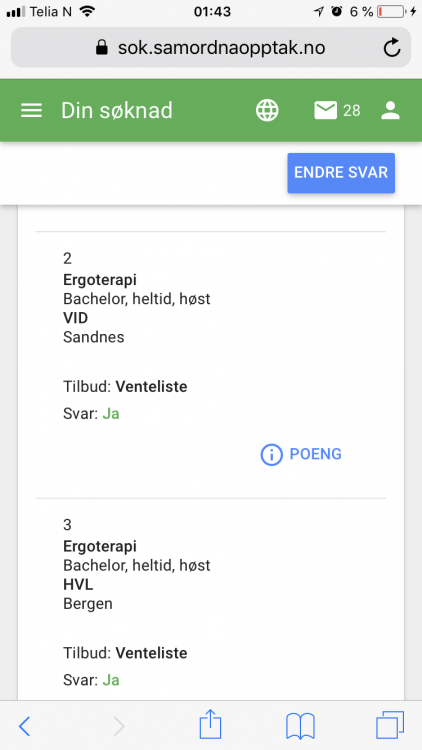Open the Safari tabs overview icon

pyautogui.click(x=390, y=725)
